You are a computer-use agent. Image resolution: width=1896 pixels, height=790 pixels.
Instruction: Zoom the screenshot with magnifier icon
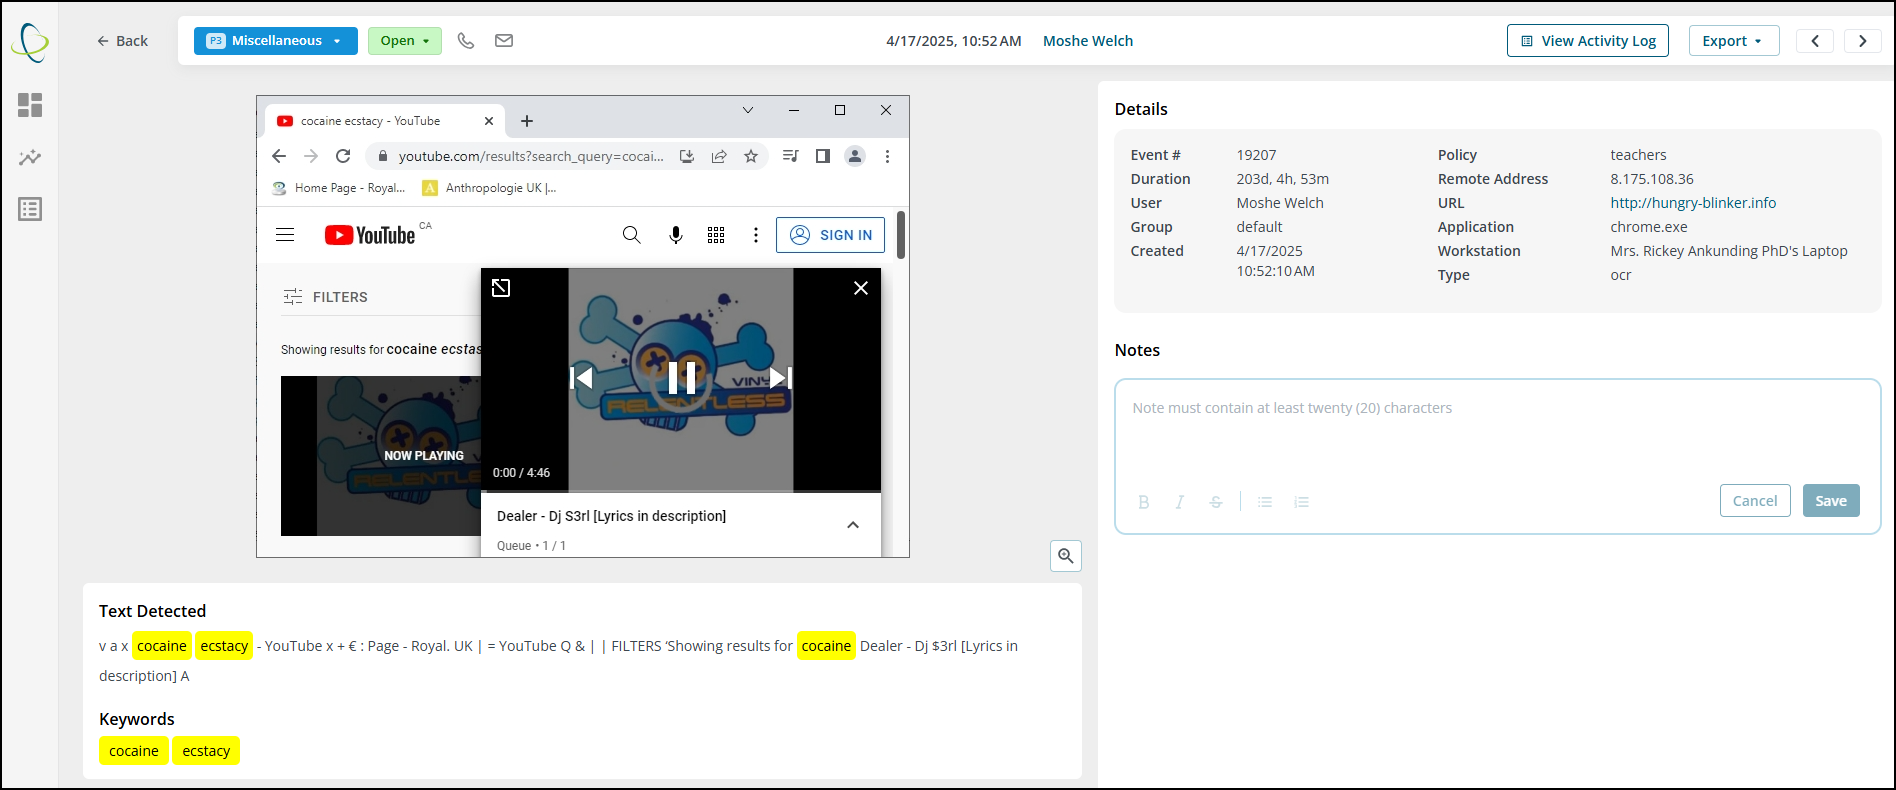pos(1066,556)
